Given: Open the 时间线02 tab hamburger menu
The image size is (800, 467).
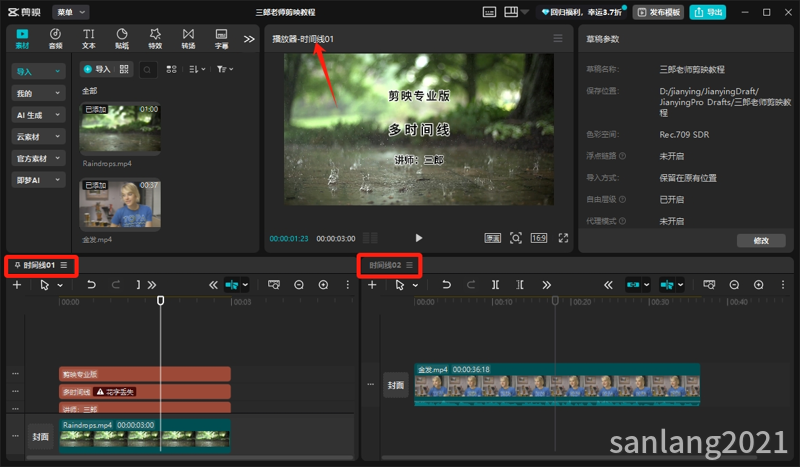Looking at the screenshot, I should pyautogui.click(x=409, y=265).
